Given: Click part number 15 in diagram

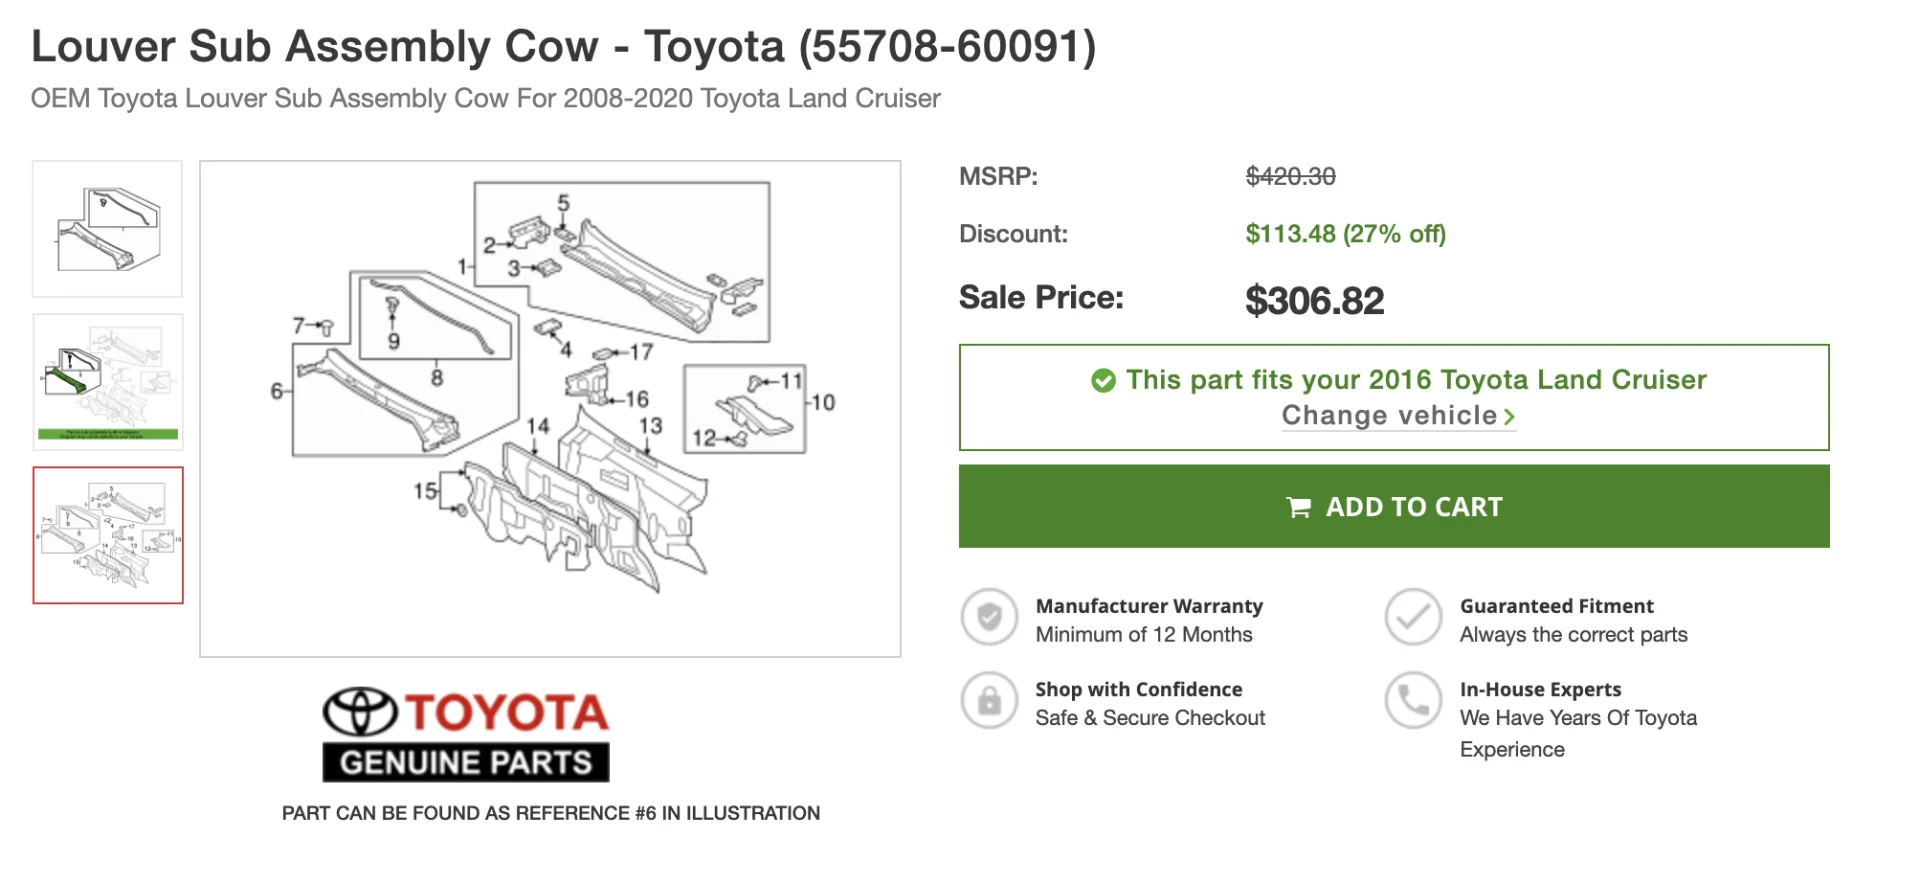Looking at the screenshot, I should point(425,491).
